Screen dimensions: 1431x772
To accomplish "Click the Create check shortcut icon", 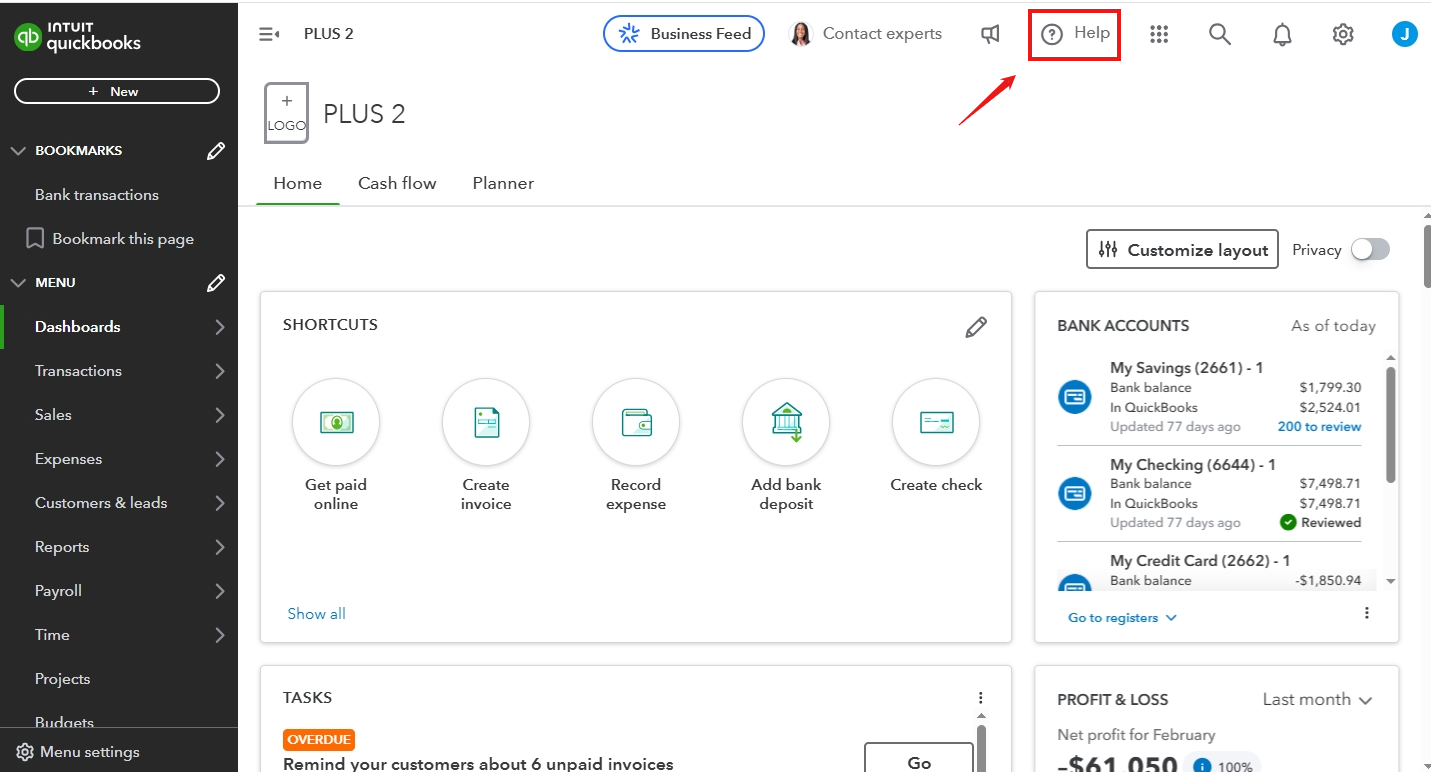I will coord(936,422).
